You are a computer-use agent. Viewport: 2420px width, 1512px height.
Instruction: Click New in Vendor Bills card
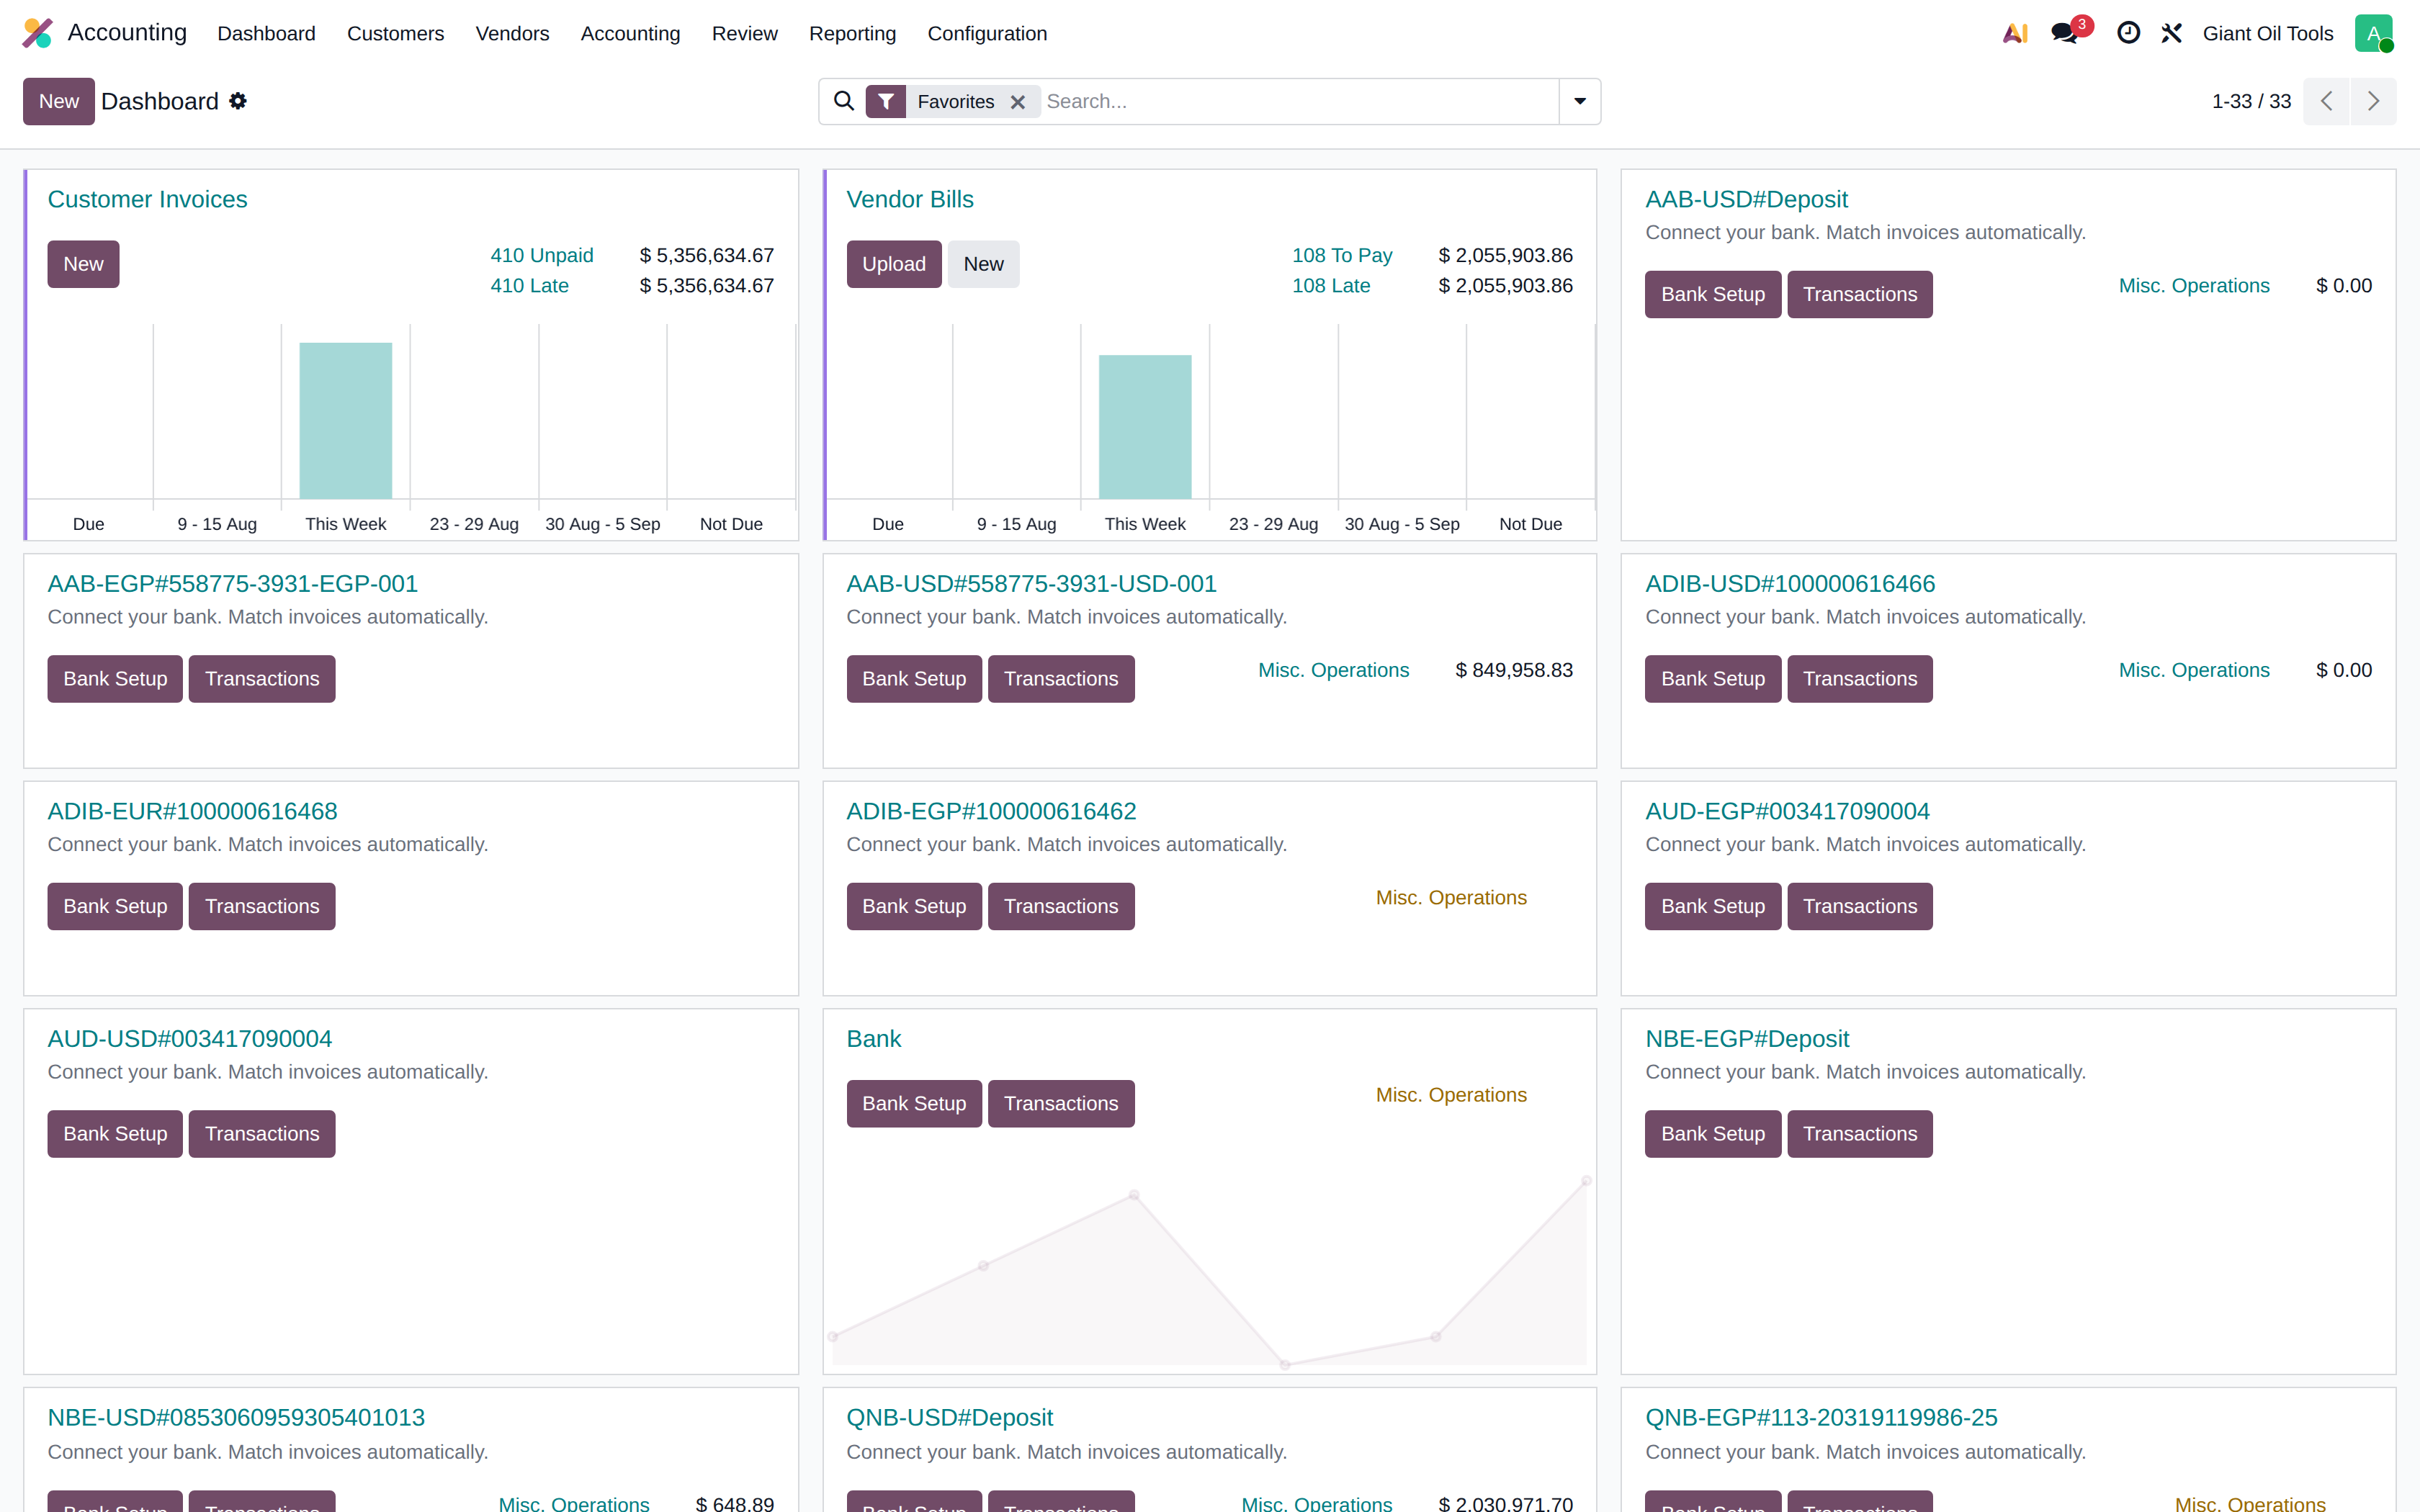point(983,264)
